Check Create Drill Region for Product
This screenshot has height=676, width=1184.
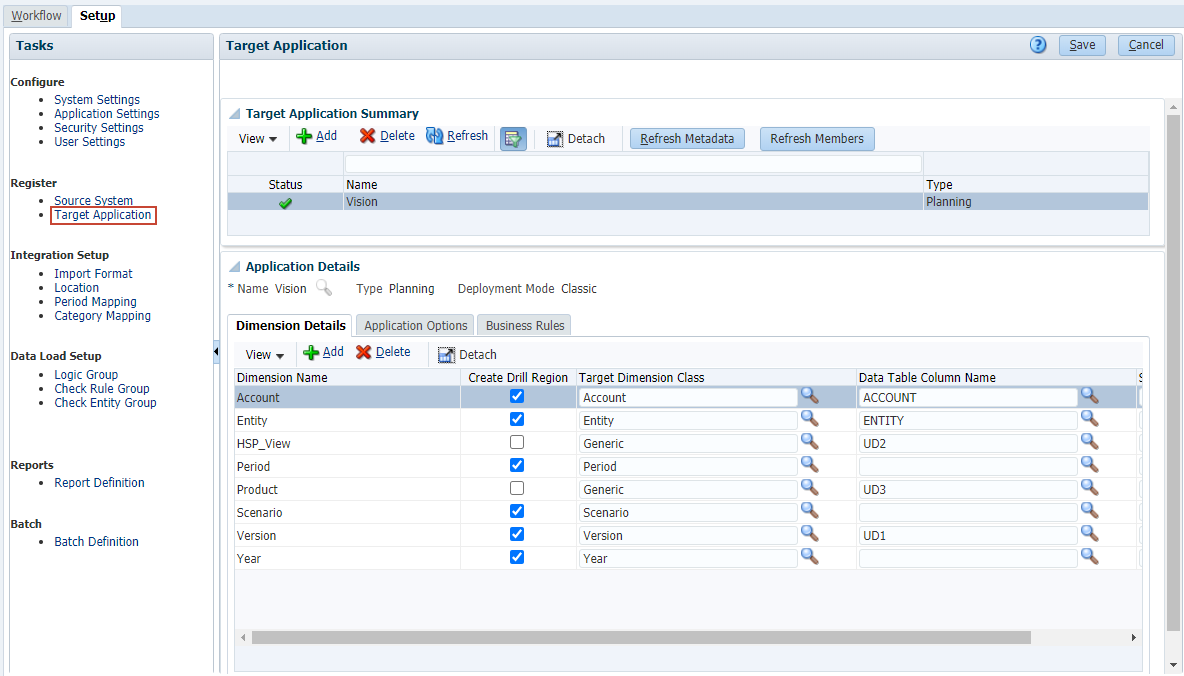pos(517,488)
